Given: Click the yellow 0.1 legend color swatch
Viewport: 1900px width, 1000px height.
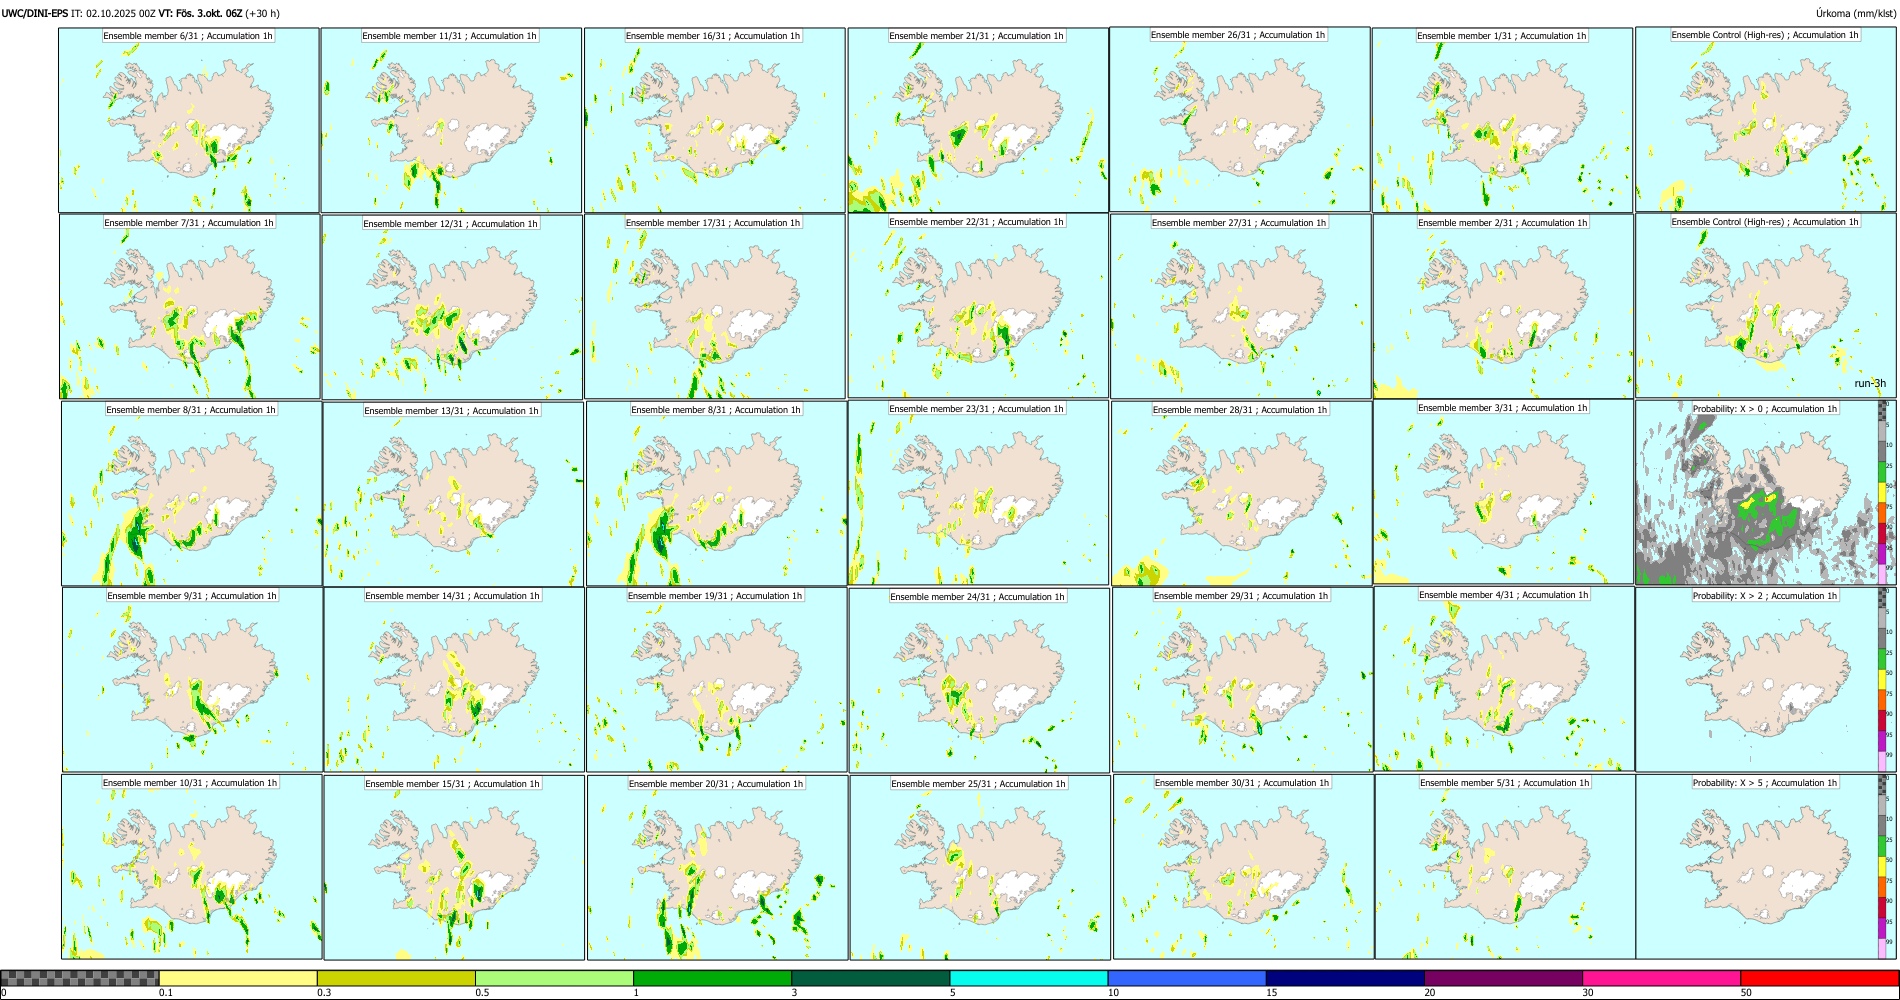Looking at the screenshot, I should coord(238,978).
